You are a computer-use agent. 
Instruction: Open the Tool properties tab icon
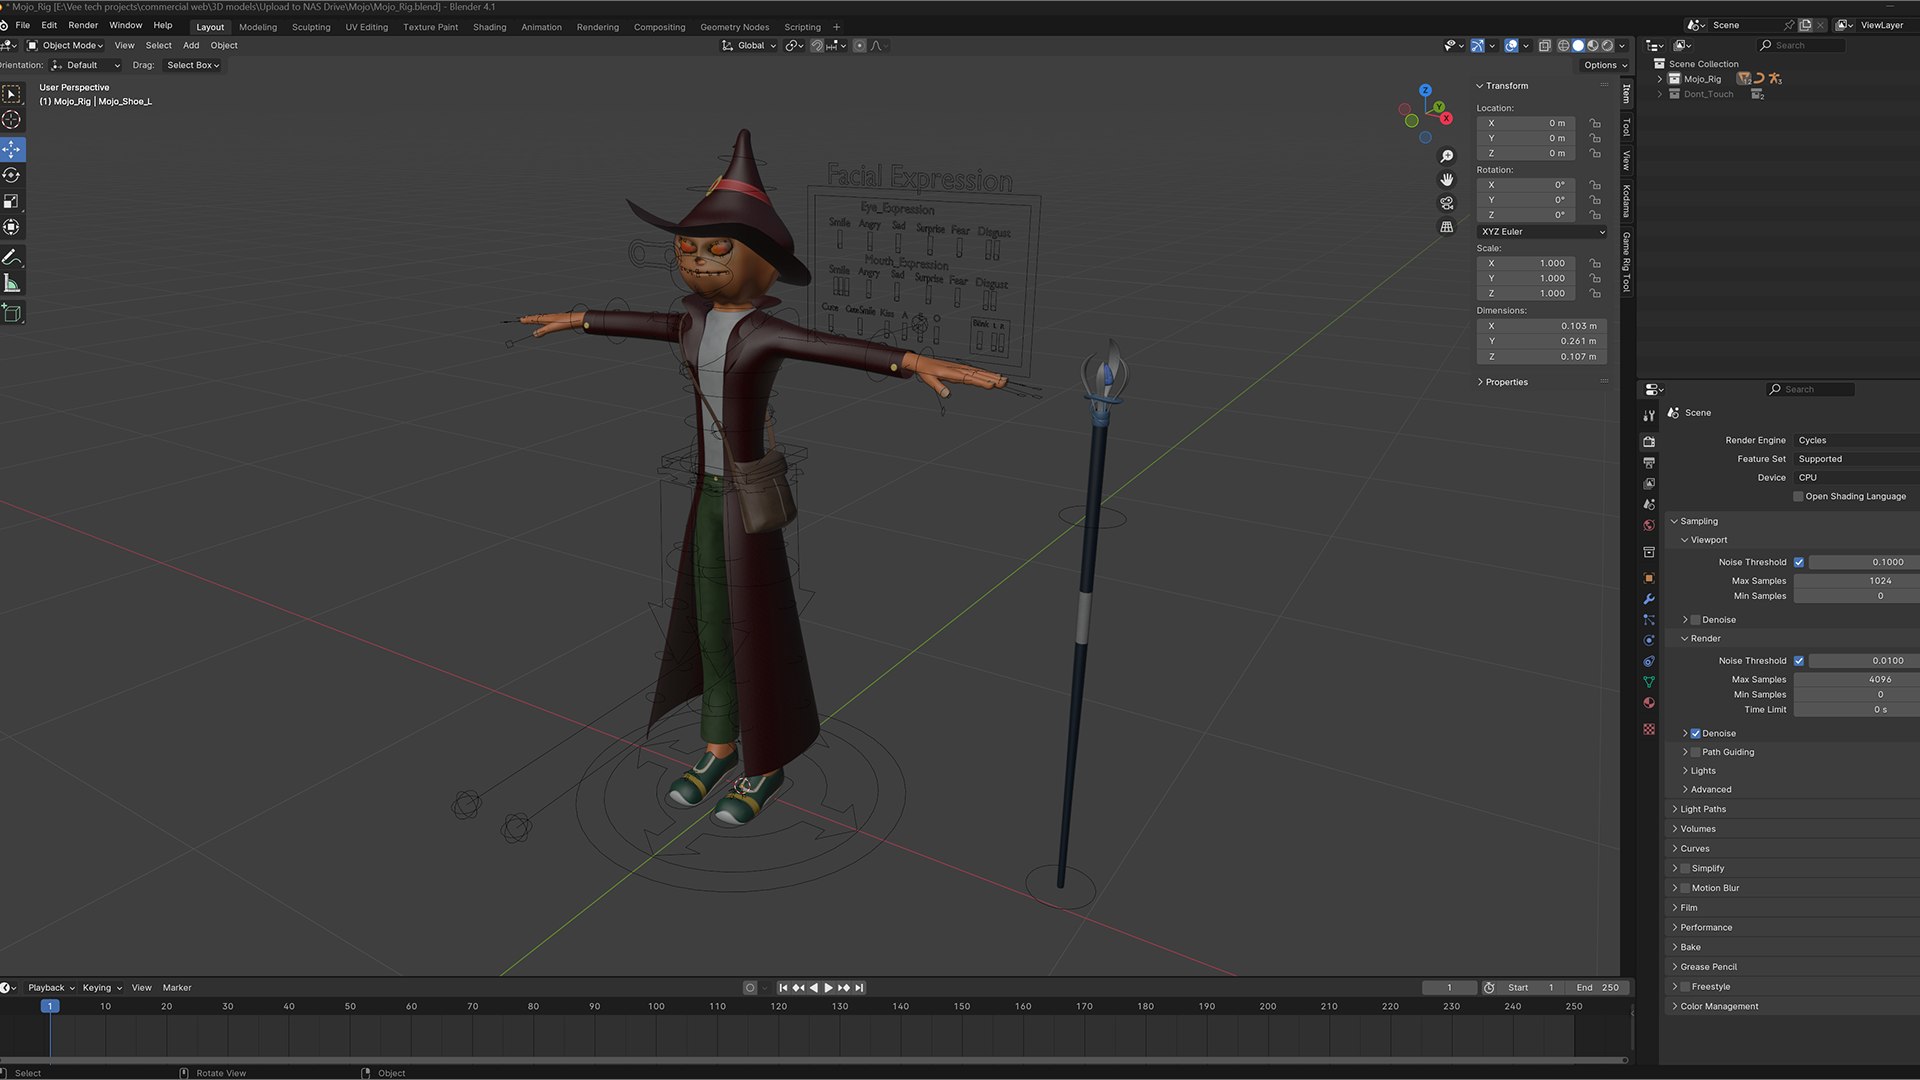pos(1649,416)
